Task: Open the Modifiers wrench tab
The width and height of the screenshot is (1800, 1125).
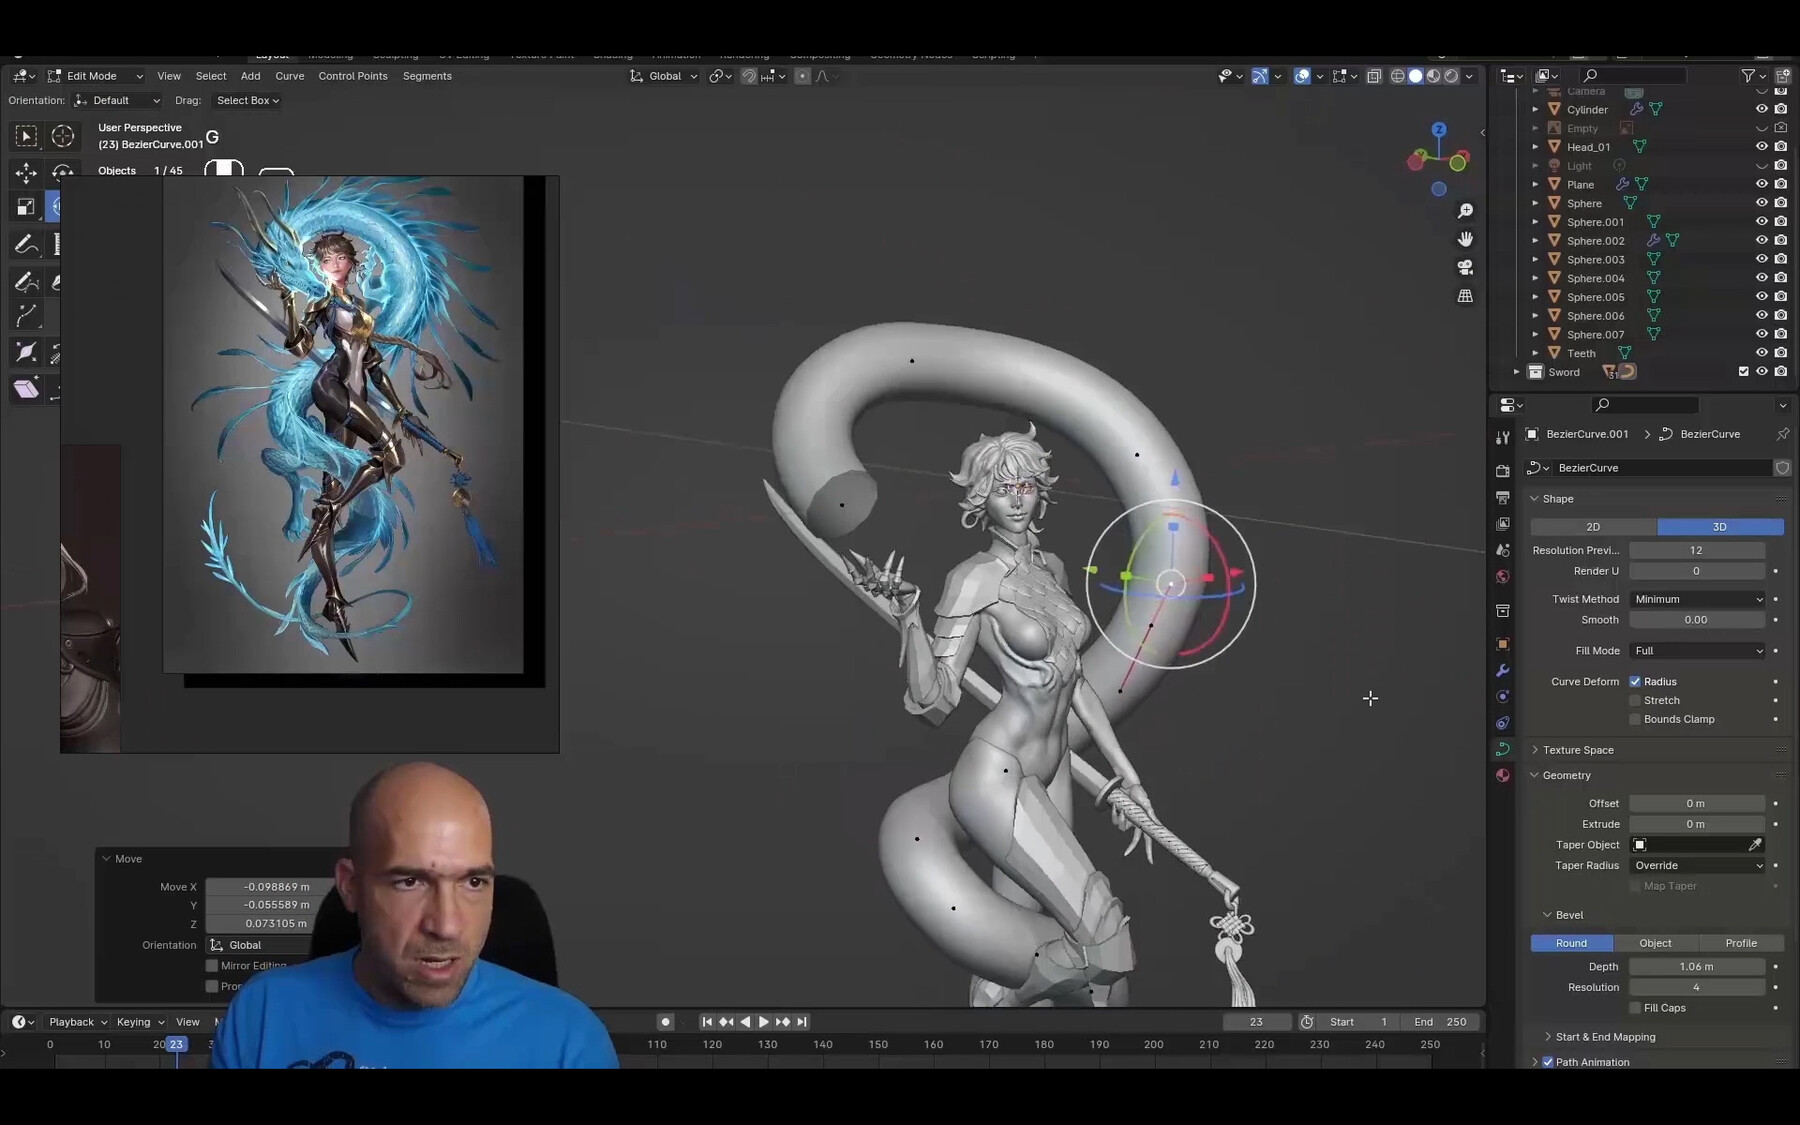Action: point(1502,670)
